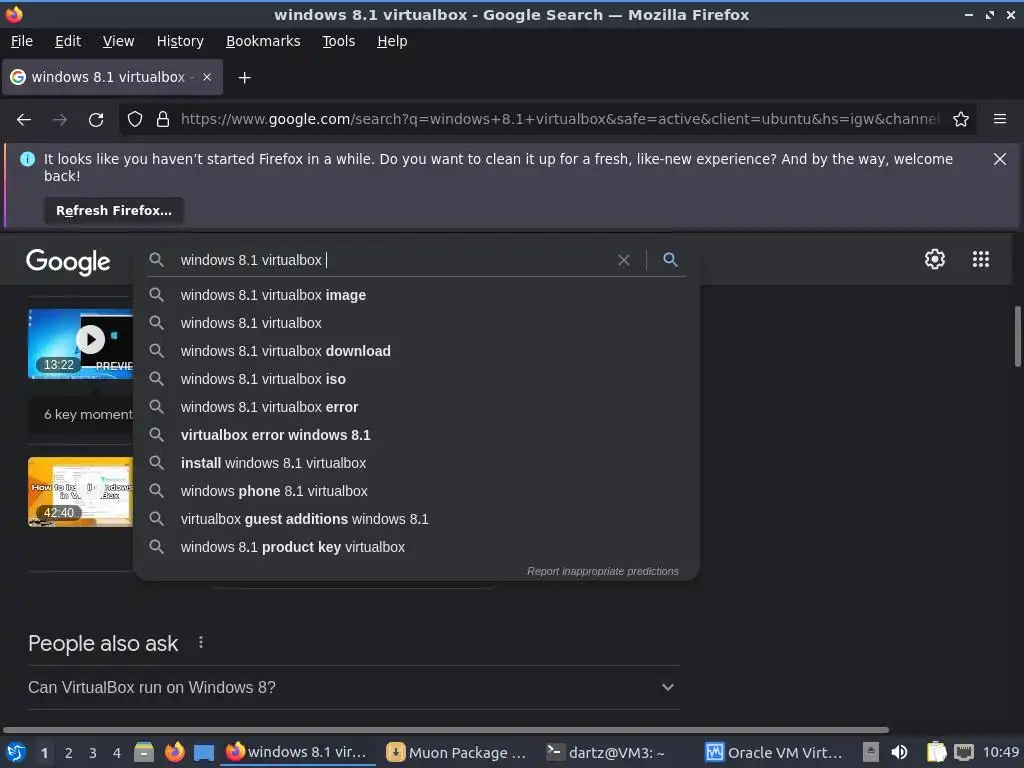Click Refresh Firefox... button
The height and width of the screenshot is (768, 1024).
pos(114,211)
